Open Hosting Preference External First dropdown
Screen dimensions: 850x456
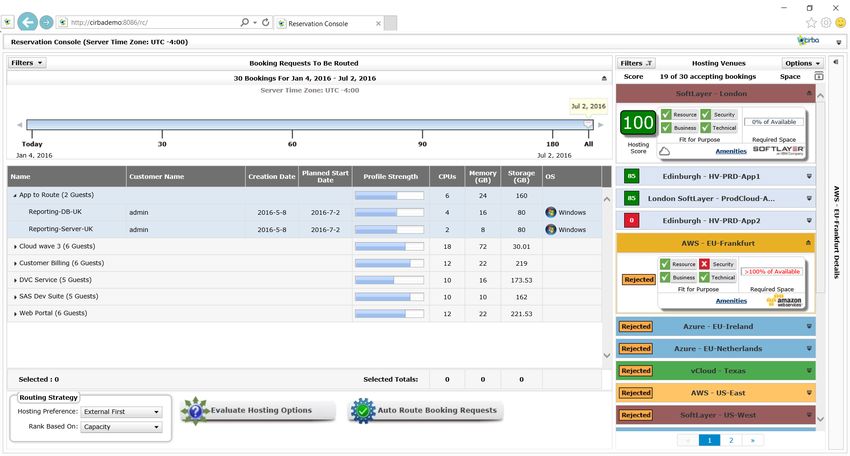[121, 412]
